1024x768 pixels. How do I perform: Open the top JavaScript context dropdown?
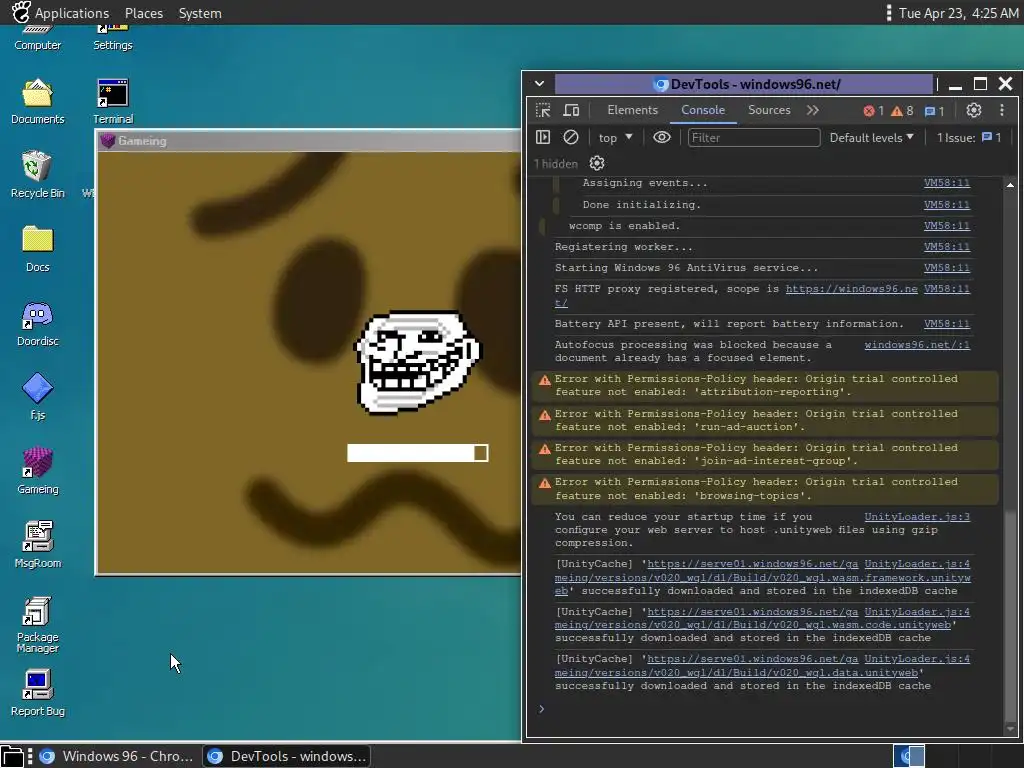[615, 138]
